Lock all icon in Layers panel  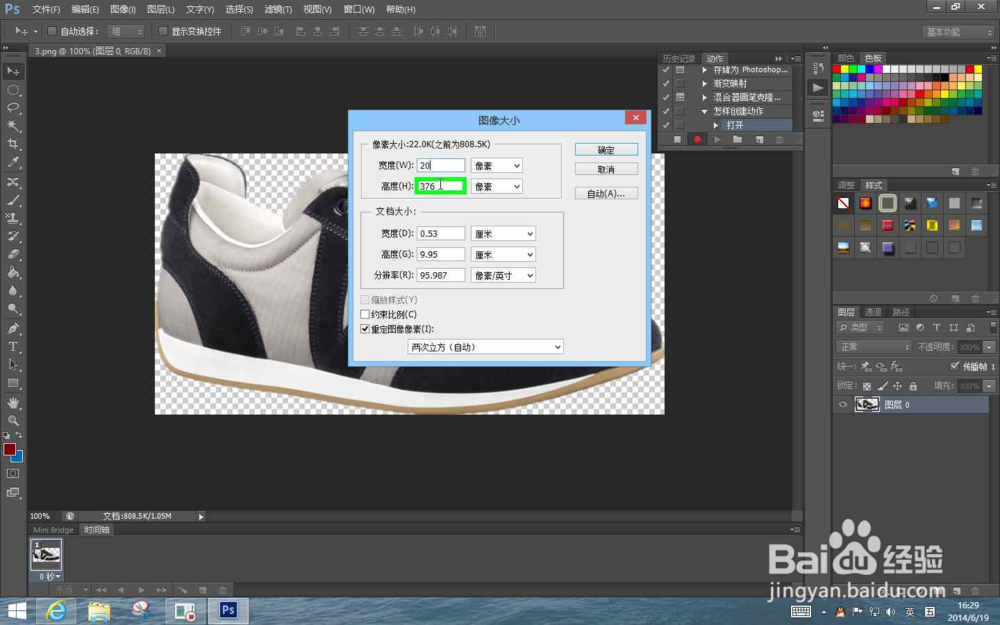coord(913,386)
